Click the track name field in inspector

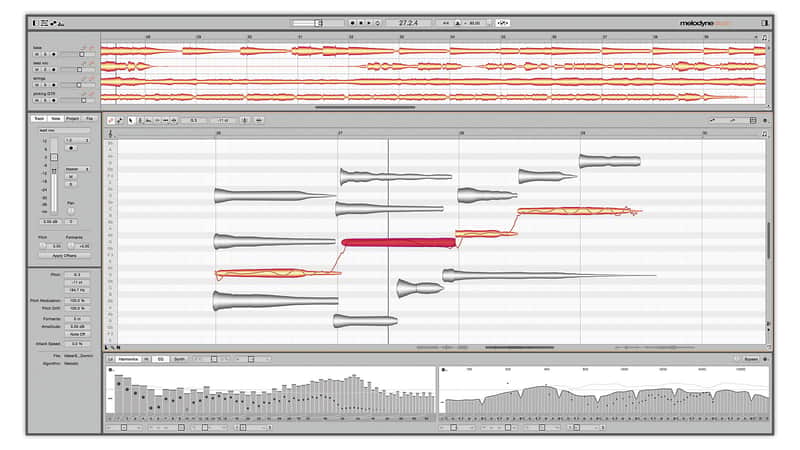(64, 131)
